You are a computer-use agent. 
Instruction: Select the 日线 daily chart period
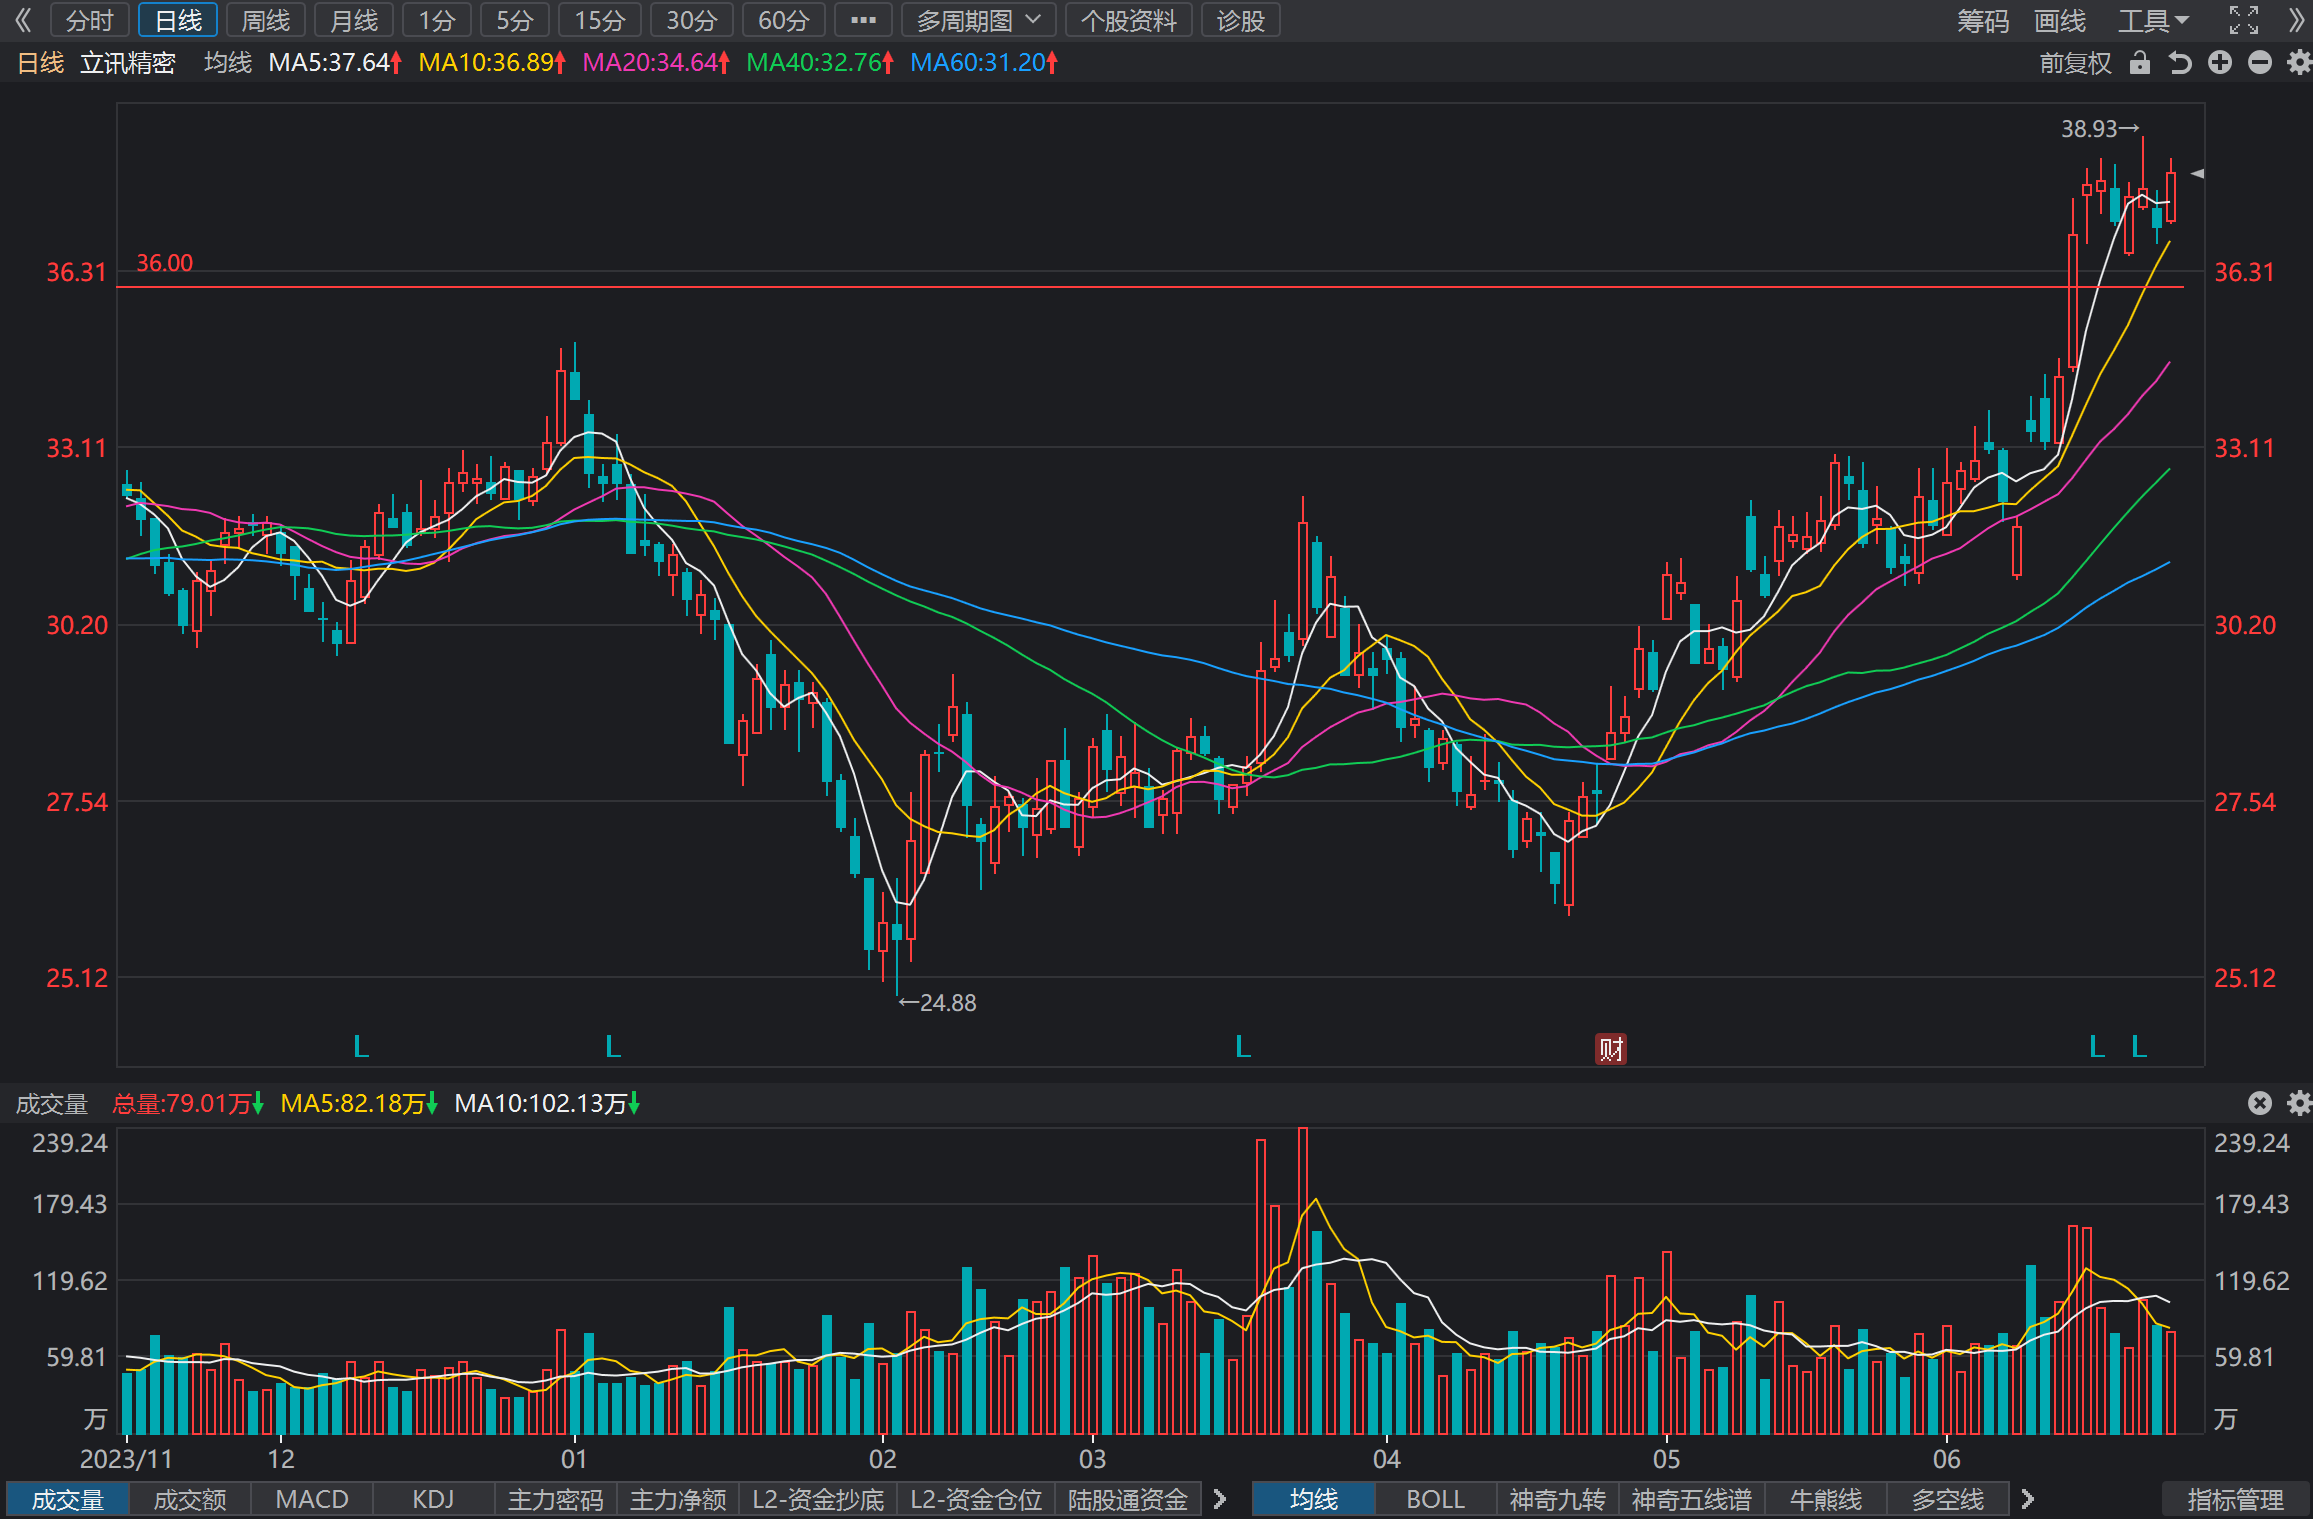pos(178,20)
